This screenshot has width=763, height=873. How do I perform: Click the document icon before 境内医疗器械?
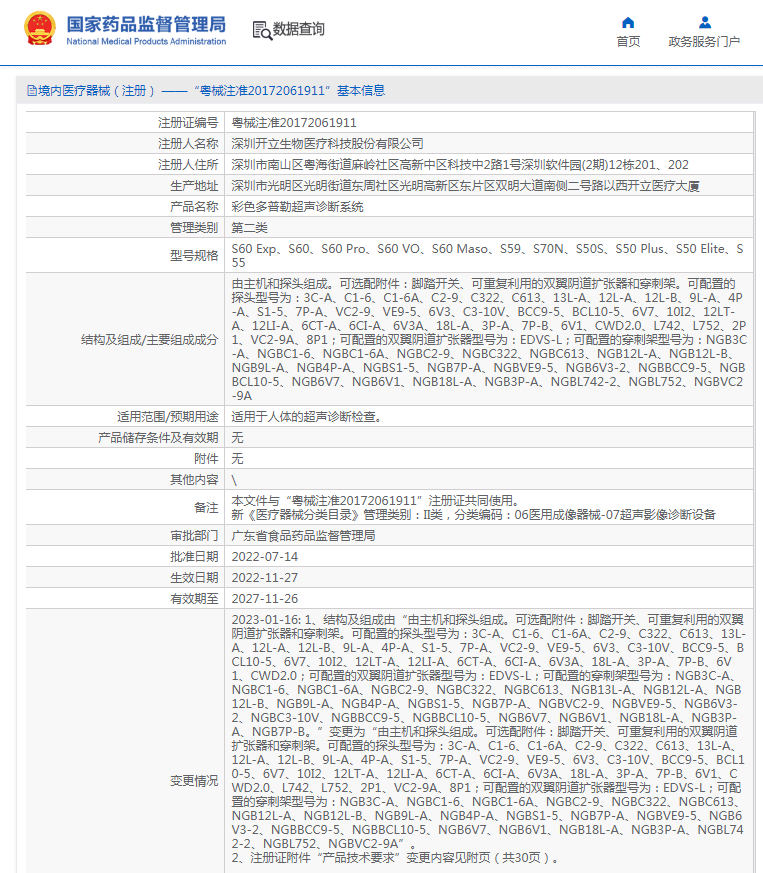click(32, 90)
